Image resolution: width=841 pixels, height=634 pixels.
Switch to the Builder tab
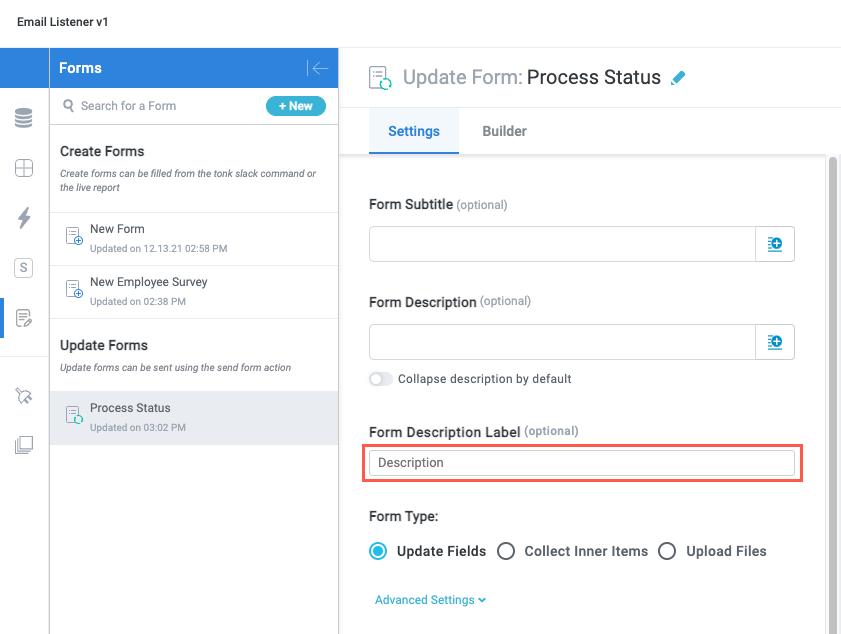click(504, 131)
